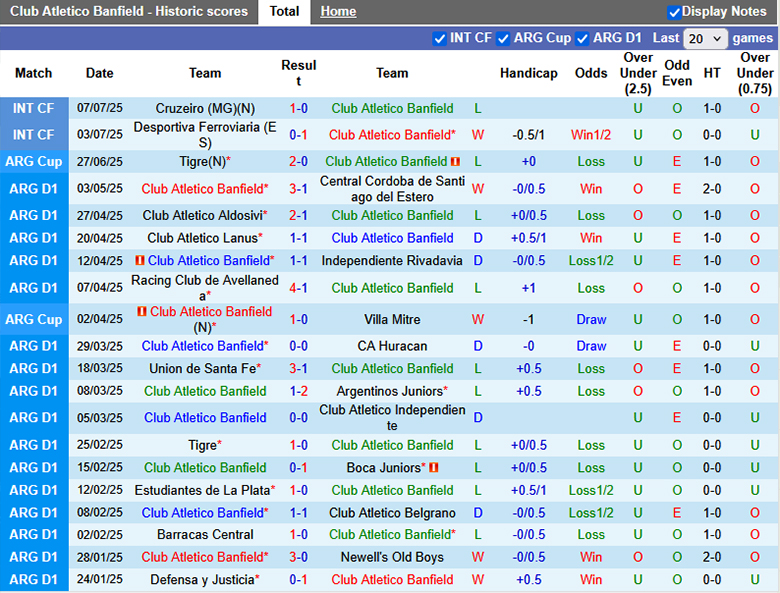The width and height of the screenshot is (780, 593).
Task: Open Defensa y Justicia team link
Action: [x=202, y=579]
